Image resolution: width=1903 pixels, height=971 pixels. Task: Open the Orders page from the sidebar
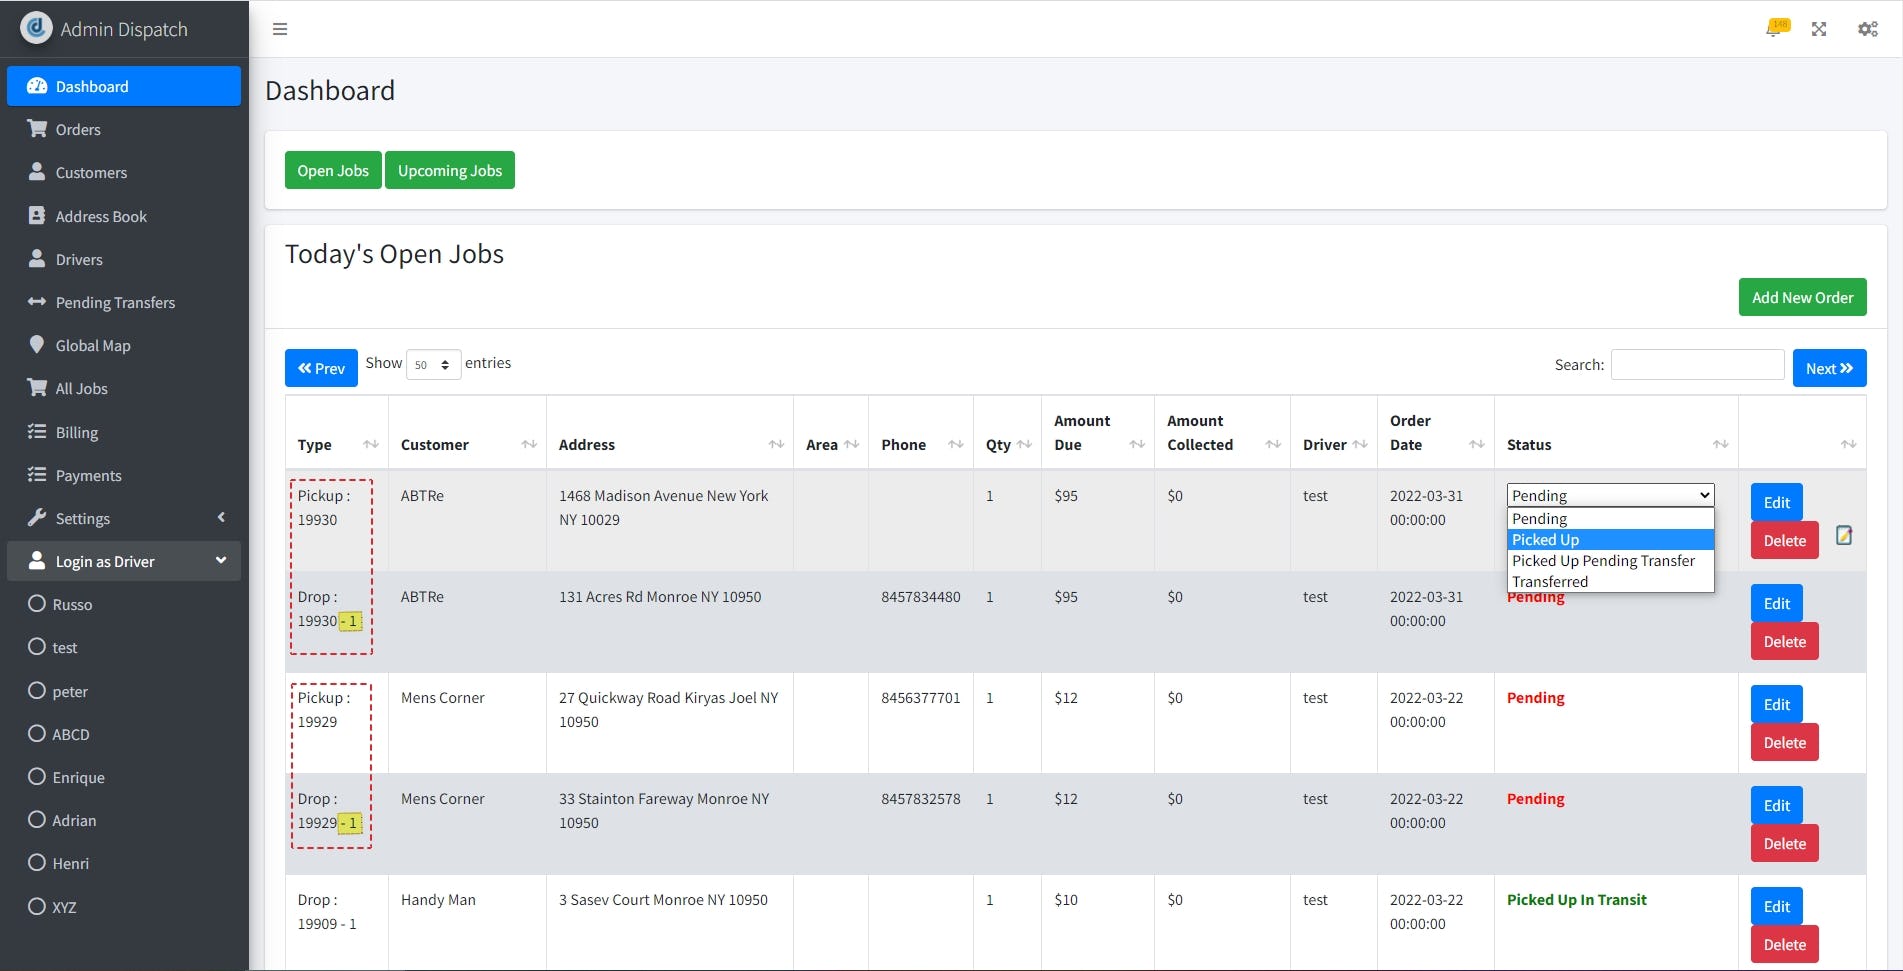tap(77, 129)
